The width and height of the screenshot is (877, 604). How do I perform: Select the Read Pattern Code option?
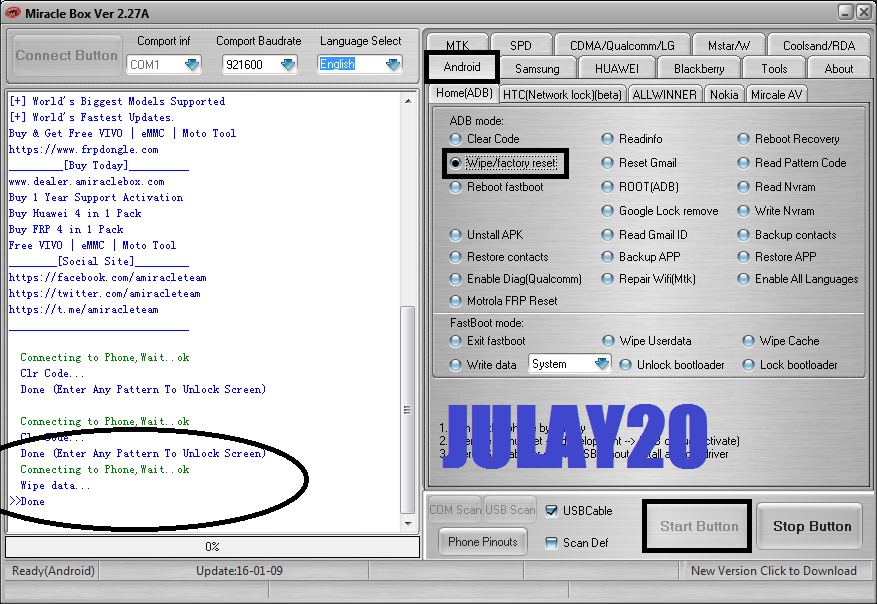click(743, 163)
